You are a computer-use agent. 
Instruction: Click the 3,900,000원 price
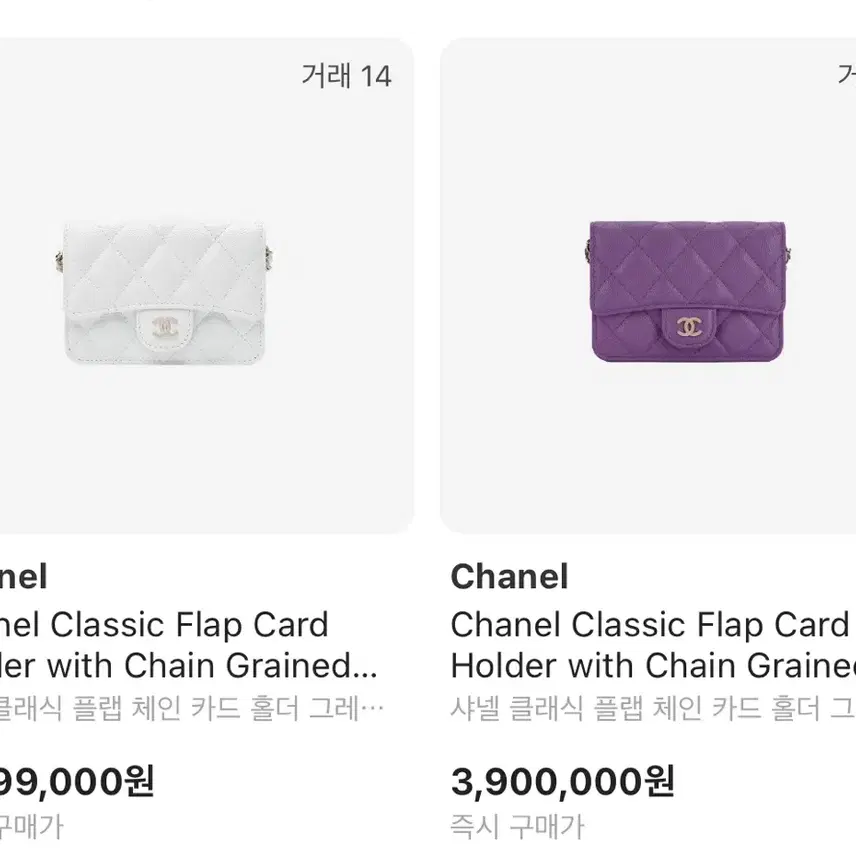[562, 782]
